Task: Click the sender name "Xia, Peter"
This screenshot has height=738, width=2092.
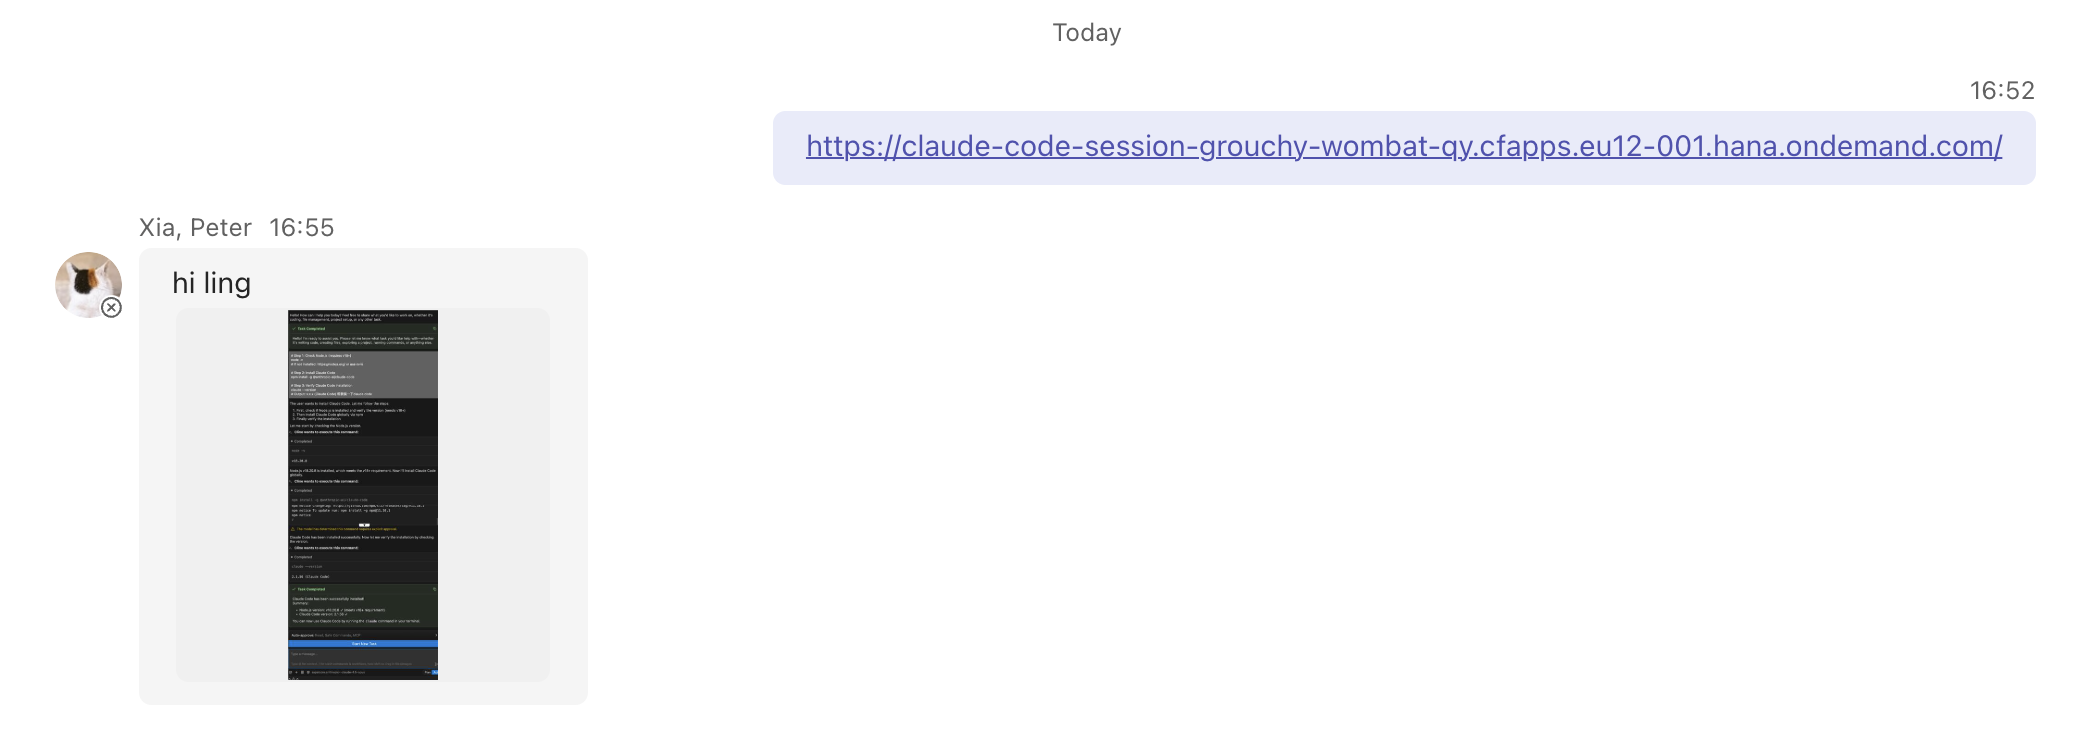Action: [195, 228]
